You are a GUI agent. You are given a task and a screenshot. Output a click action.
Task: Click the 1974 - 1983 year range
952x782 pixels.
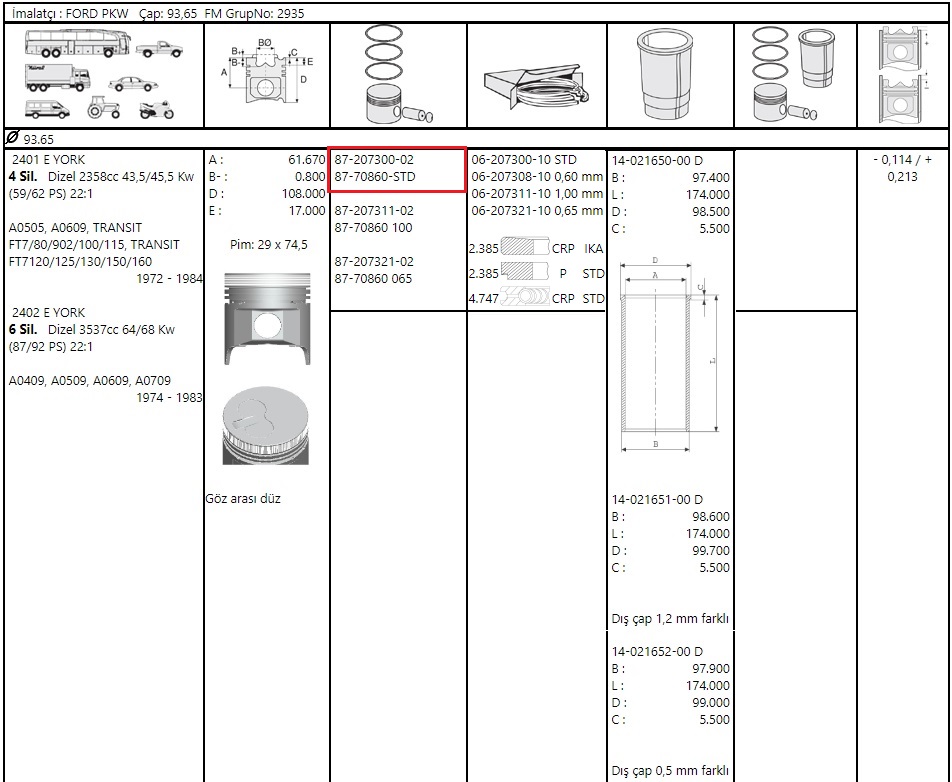(169, 398)
